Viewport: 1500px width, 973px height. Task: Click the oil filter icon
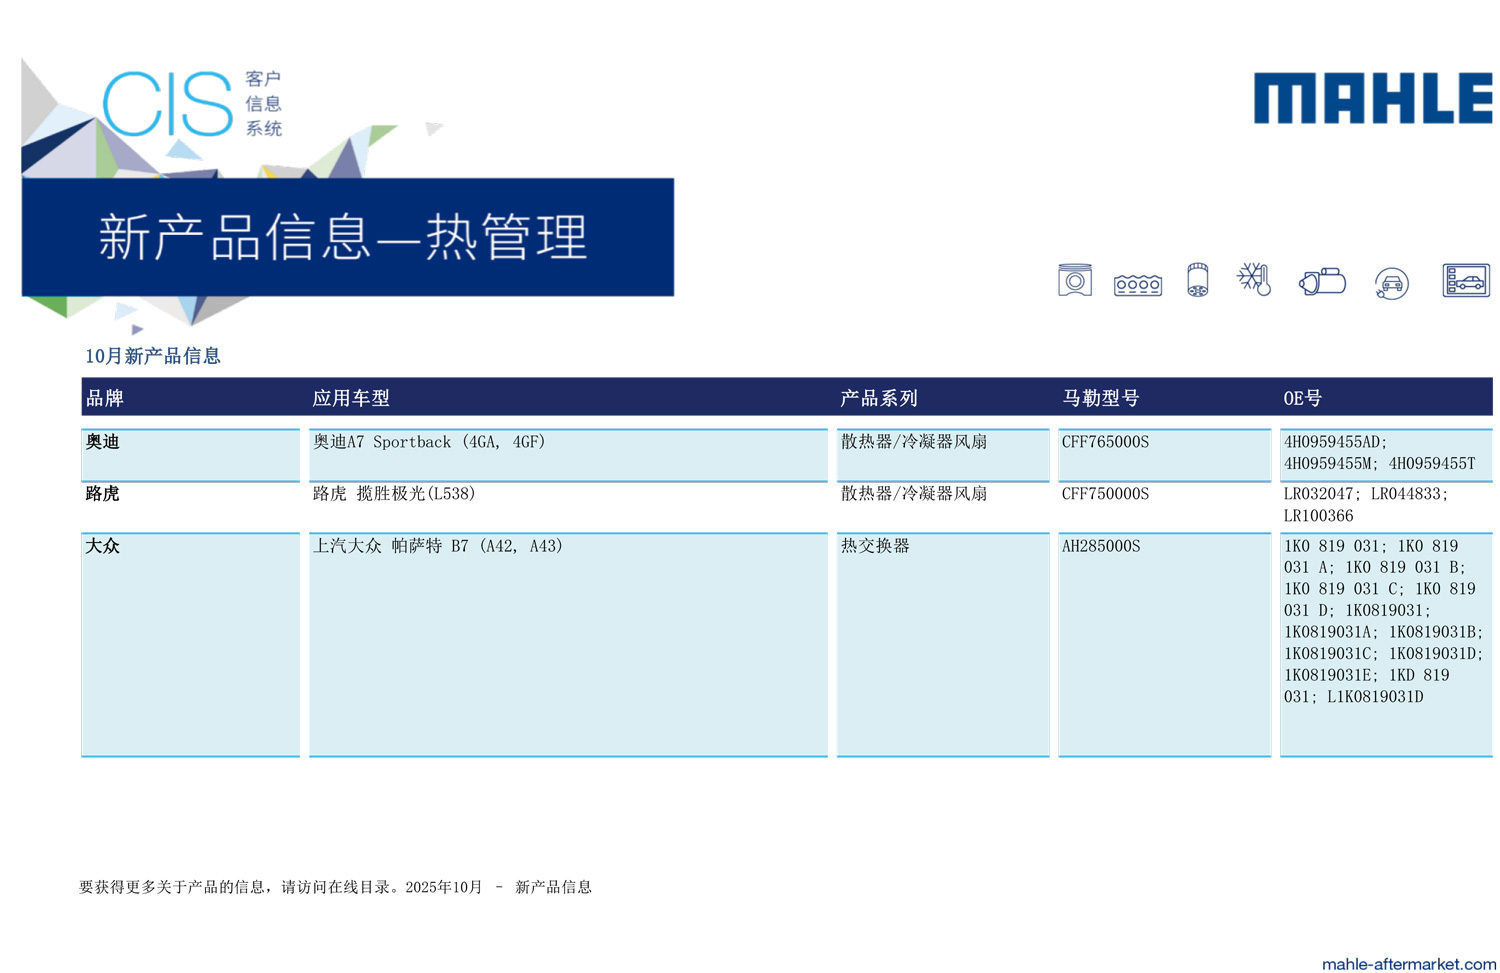click(1197, 281)
